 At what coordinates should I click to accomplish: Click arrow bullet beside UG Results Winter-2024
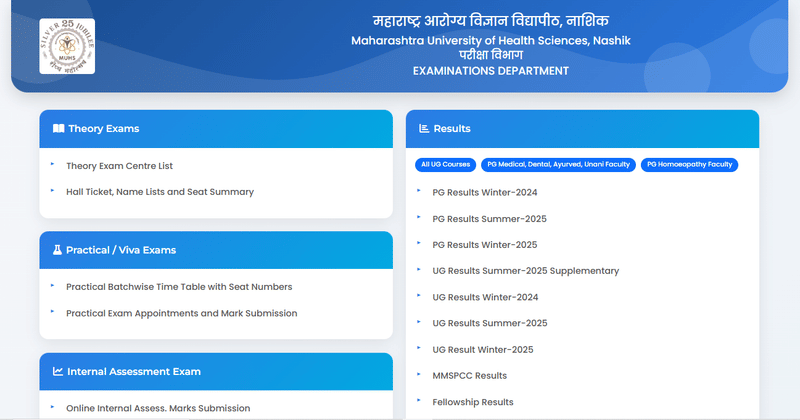point(418,296)
